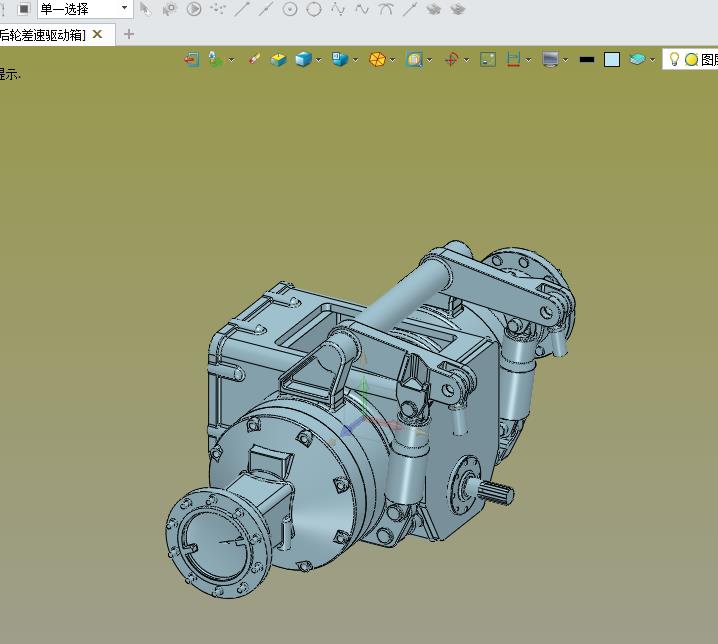Click the monitor display settings icon

coord(549,60)
